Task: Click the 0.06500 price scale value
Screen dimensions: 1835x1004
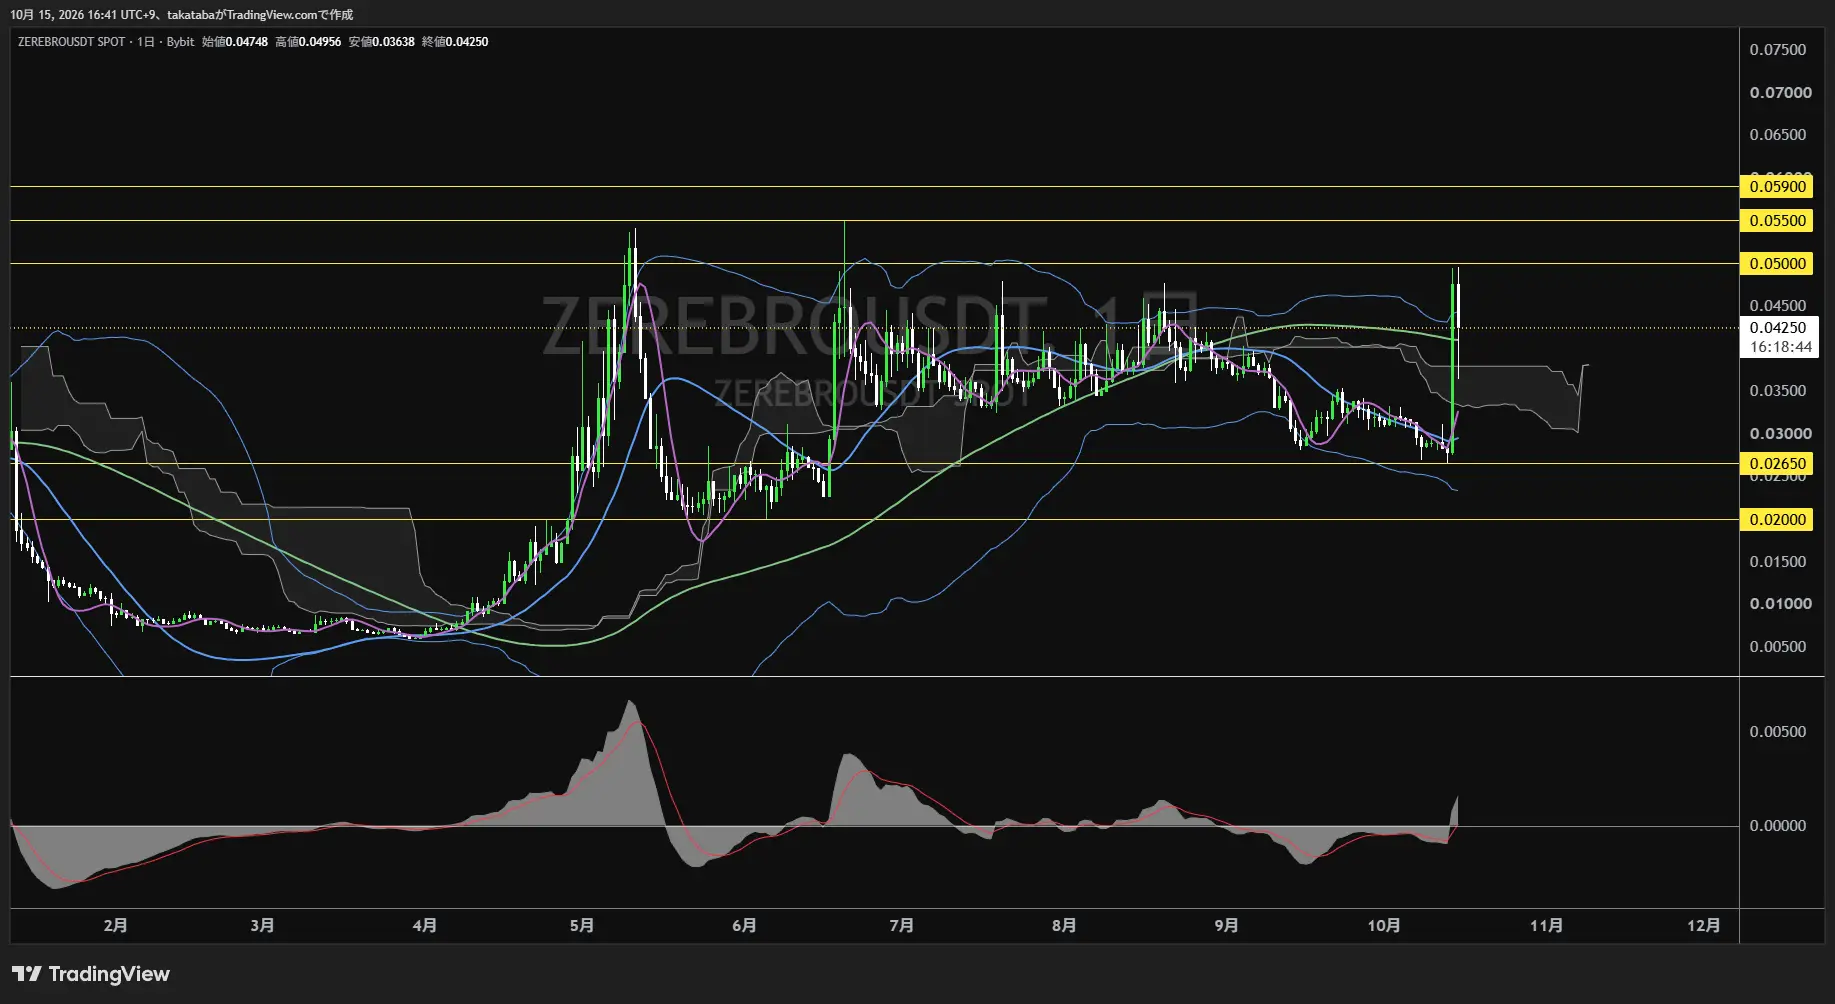Action: 1778,135
